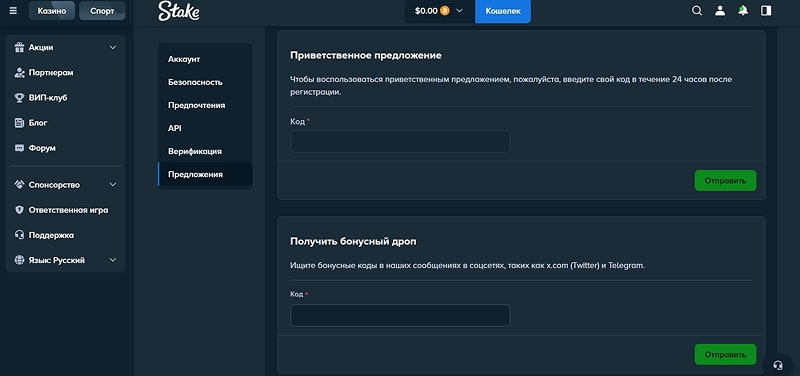This screenshot has width=800, height=376.
Task: Open Аккаунт settings section
Action: (205, 59)
